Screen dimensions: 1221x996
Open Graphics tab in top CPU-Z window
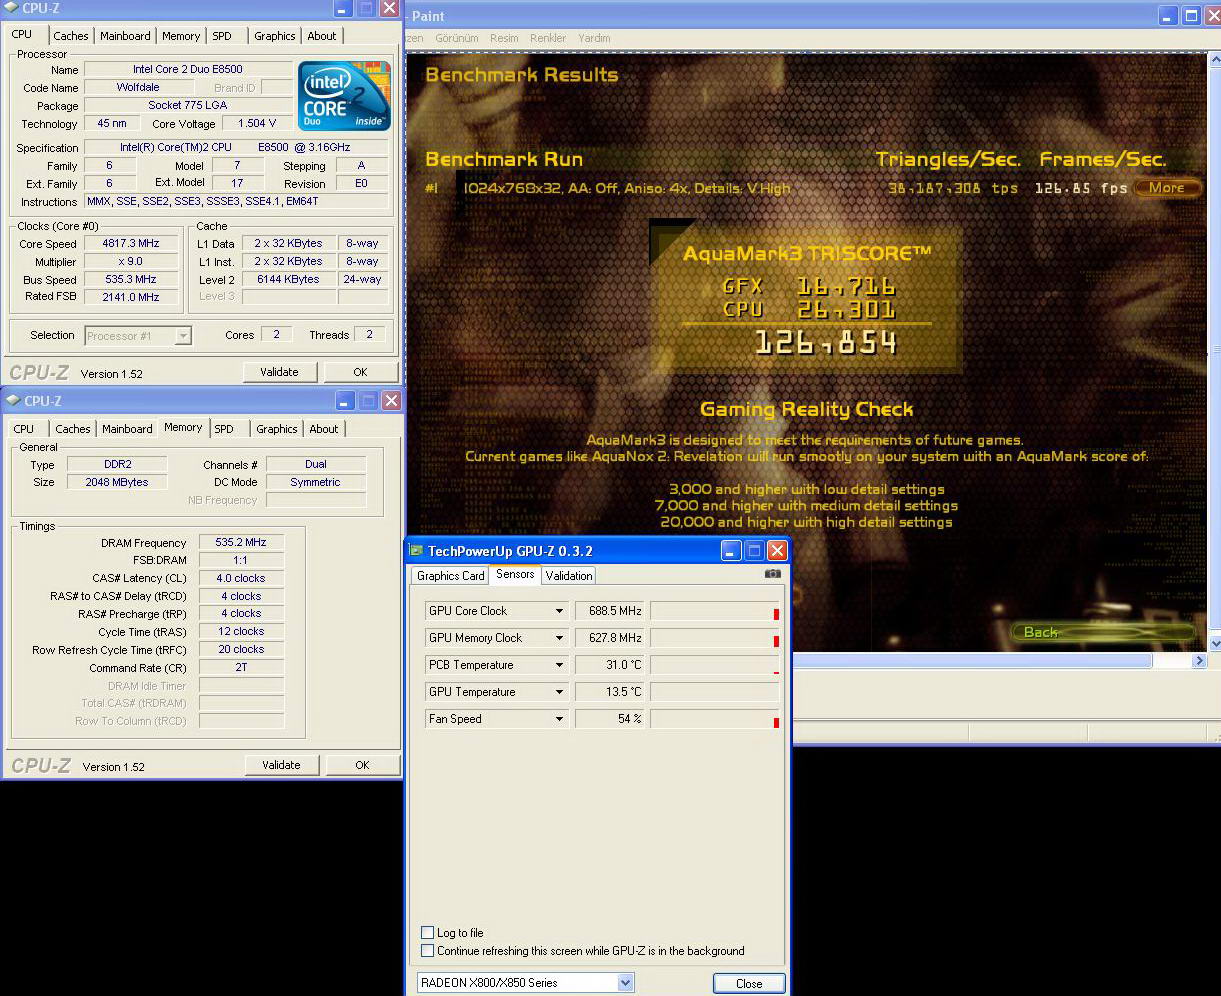pos(274,36)
